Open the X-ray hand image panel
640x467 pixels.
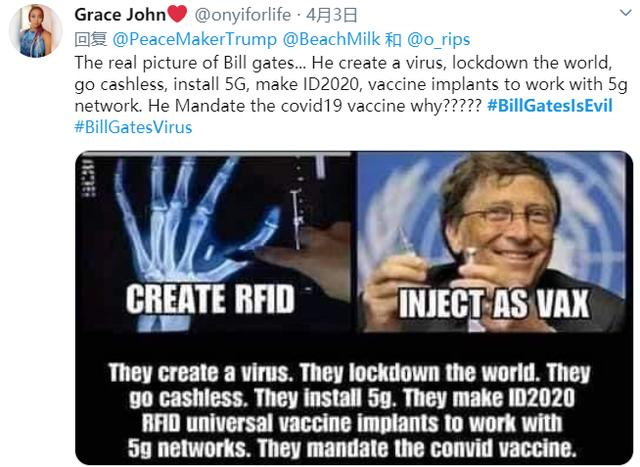point(213,242)
